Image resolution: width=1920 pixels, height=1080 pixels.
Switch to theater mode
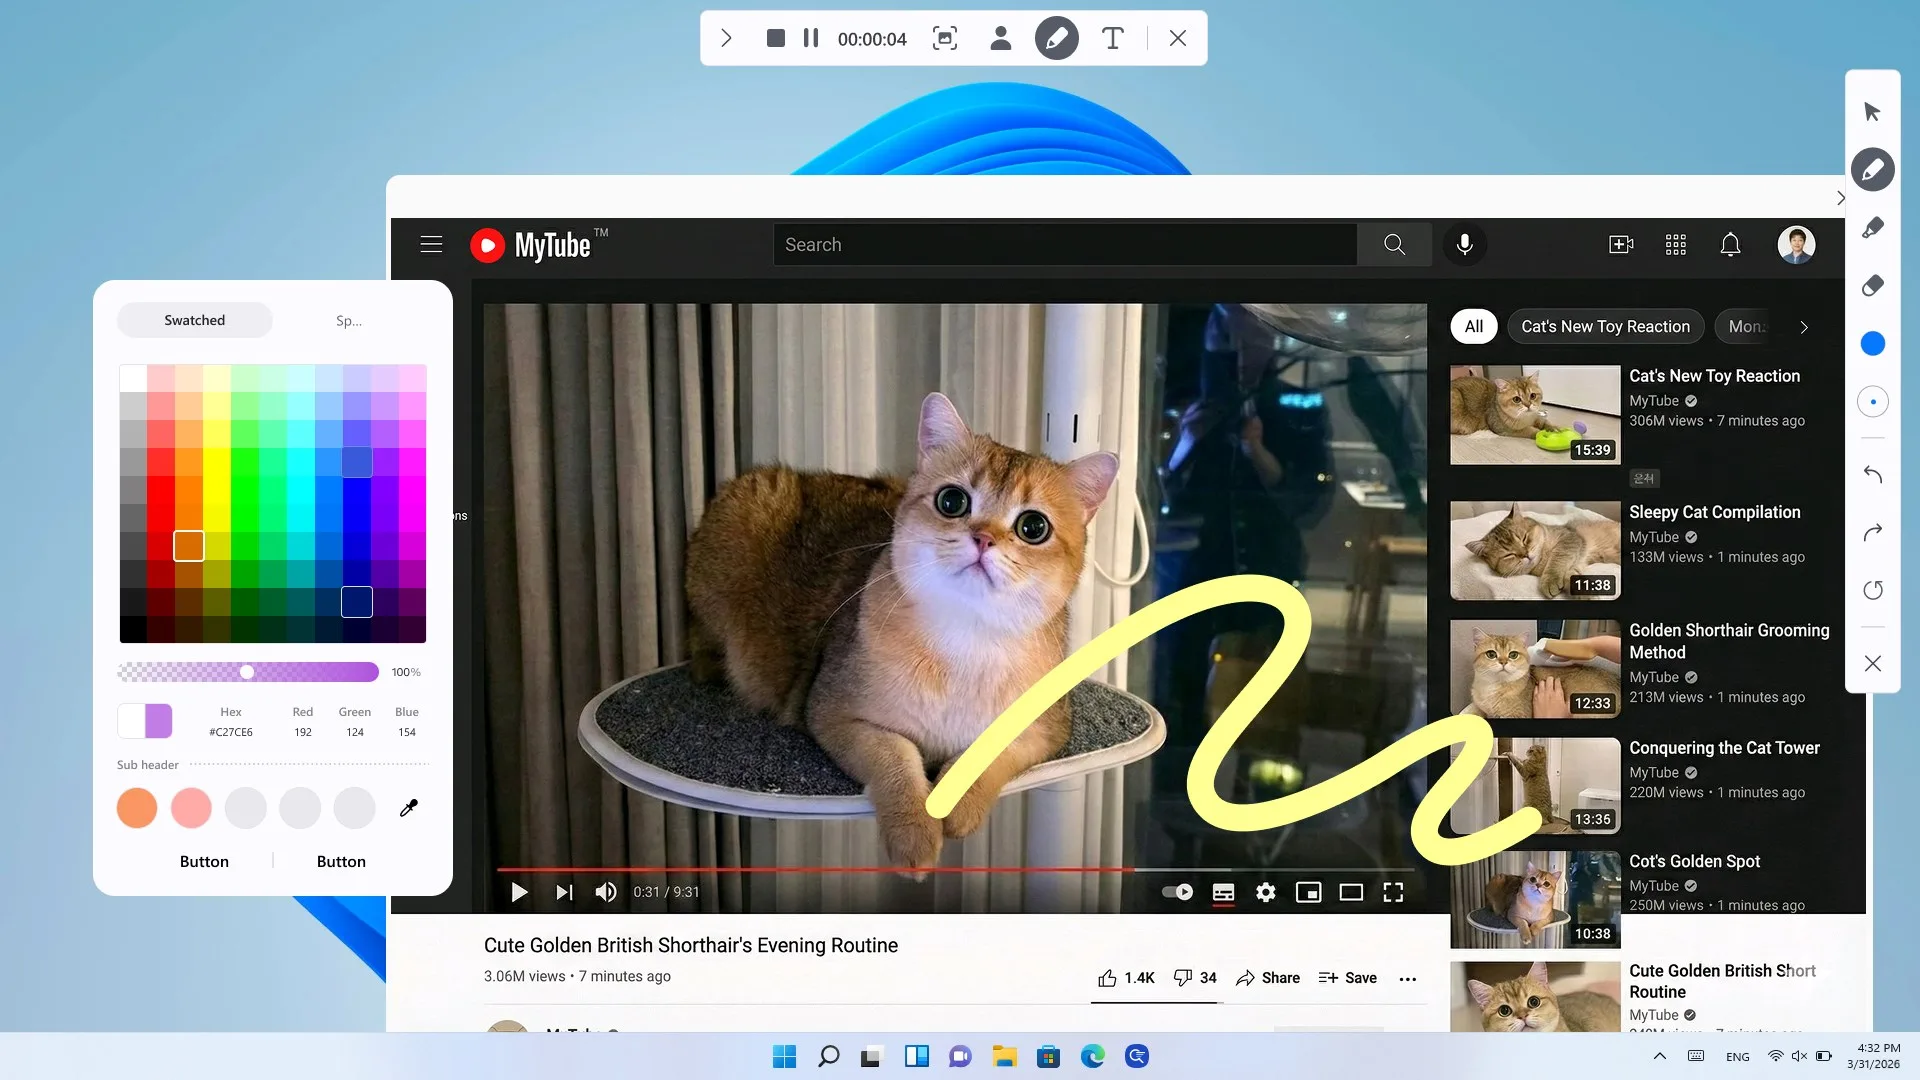pyautogui.click(x=1351, y=892)
